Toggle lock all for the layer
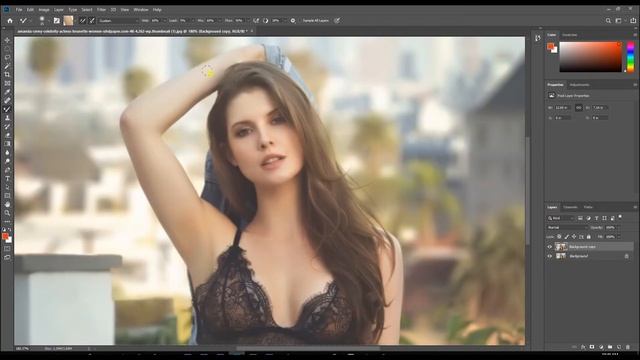The height and width of the screenshot is (360, 640). click(589, 237)
